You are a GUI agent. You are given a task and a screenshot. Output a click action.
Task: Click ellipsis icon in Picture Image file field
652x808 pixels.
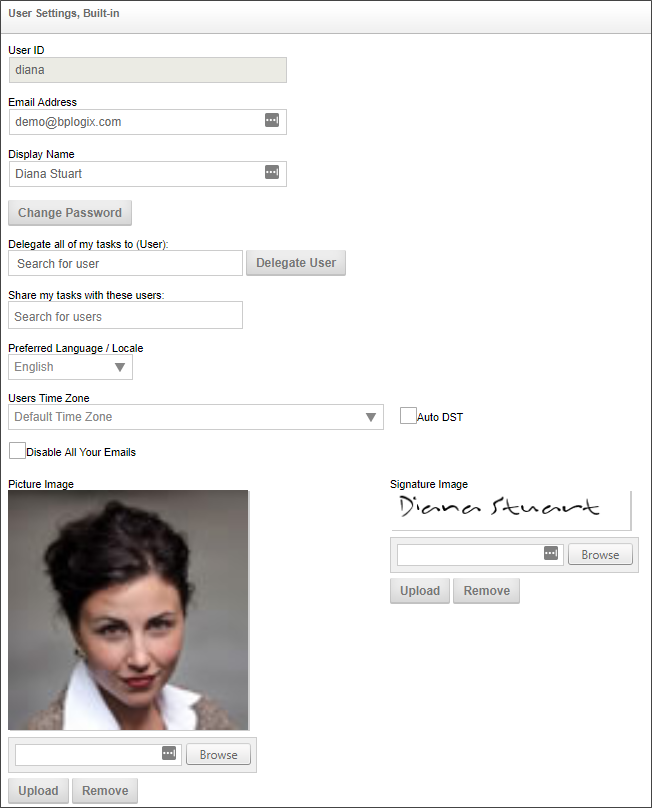coord(169,754)
